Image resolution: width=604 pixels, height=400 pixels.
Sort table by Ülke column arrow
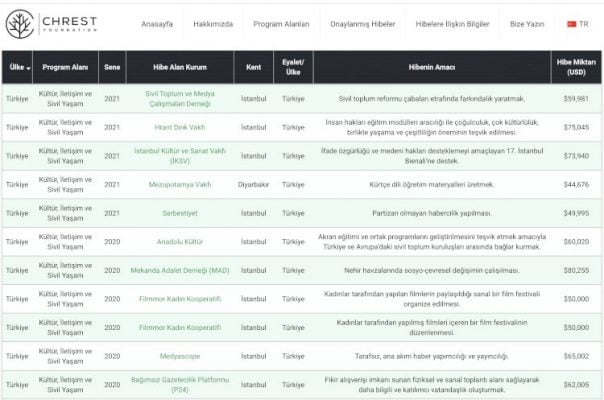[x=29, y=68]
